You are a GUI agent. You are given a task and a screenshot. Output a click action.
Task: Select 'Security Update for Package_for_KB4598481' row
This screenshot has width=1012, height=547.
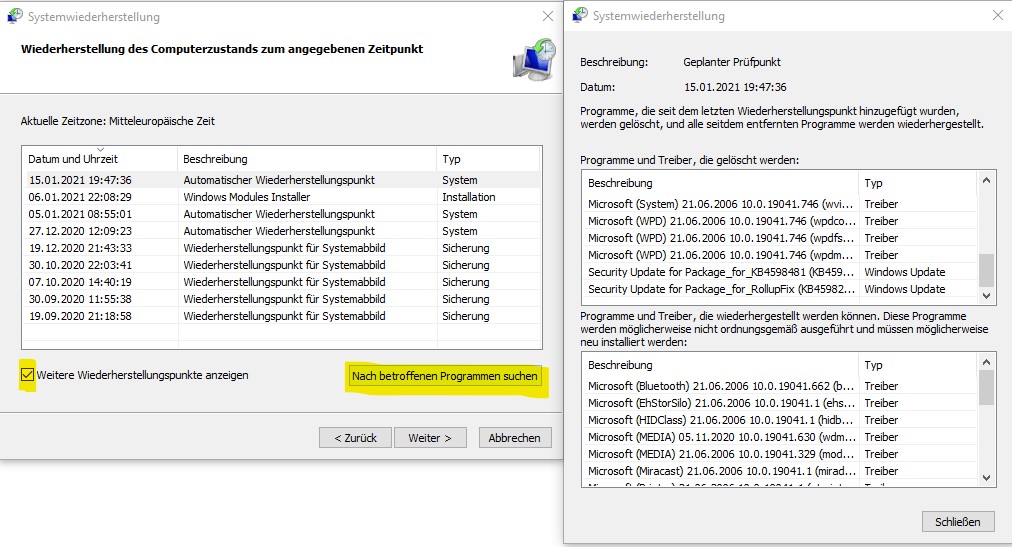pos(780,272)
